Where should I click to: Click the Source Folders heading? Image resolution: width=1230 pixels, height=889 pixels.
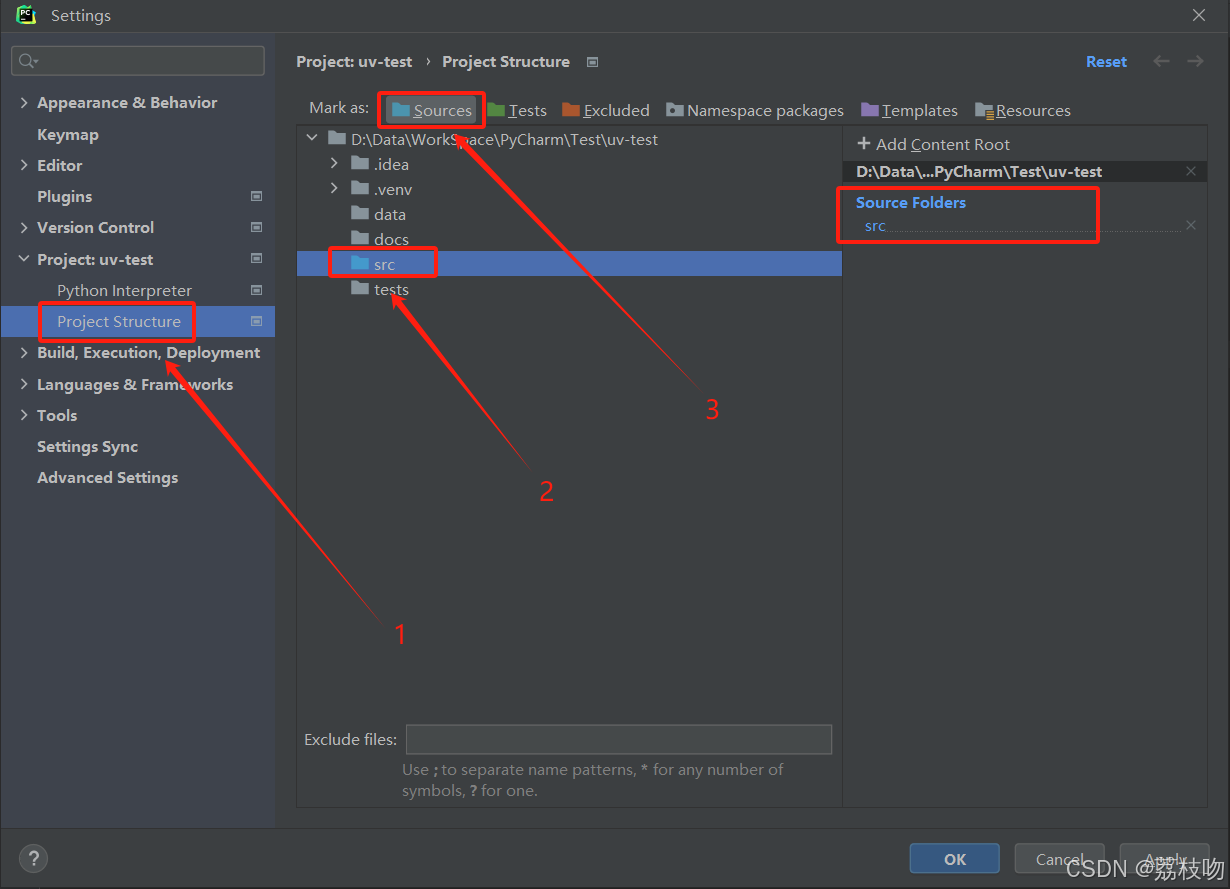[911, 202]
